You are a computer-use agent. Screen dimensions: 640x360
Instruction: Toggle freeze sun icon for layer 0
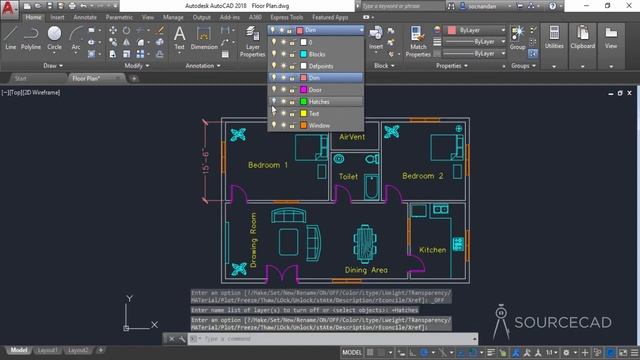tap(283, 42)
